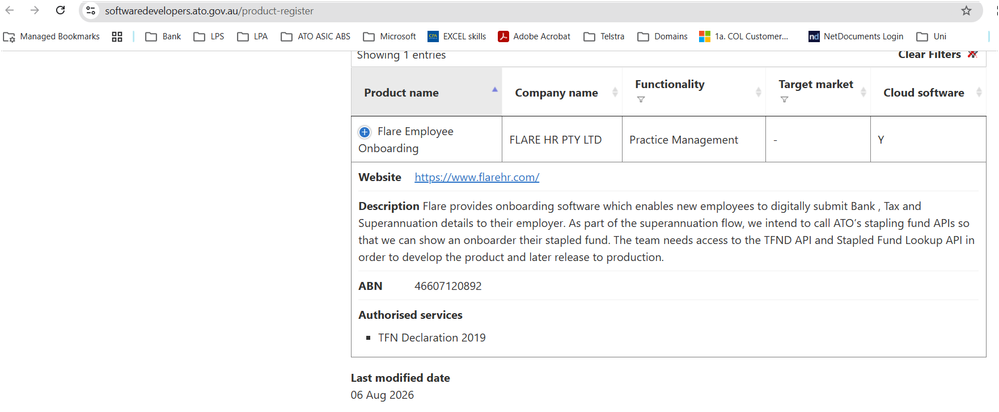This screenshot has height=412, width=999.
Task: Select TFN Declaration 2019 list entry
Action: 433,338
